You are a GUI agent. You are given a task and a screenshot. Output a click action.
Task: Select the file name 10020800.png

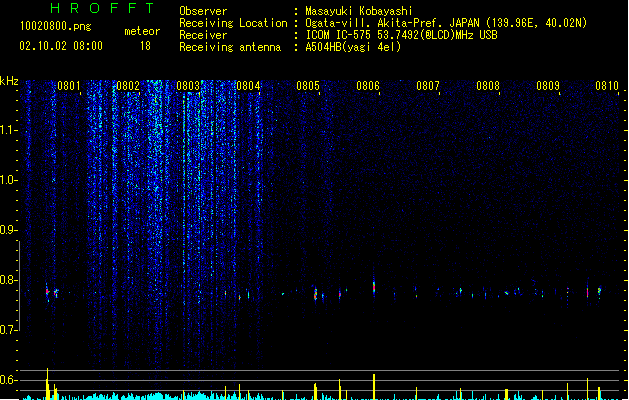(56, 26)
